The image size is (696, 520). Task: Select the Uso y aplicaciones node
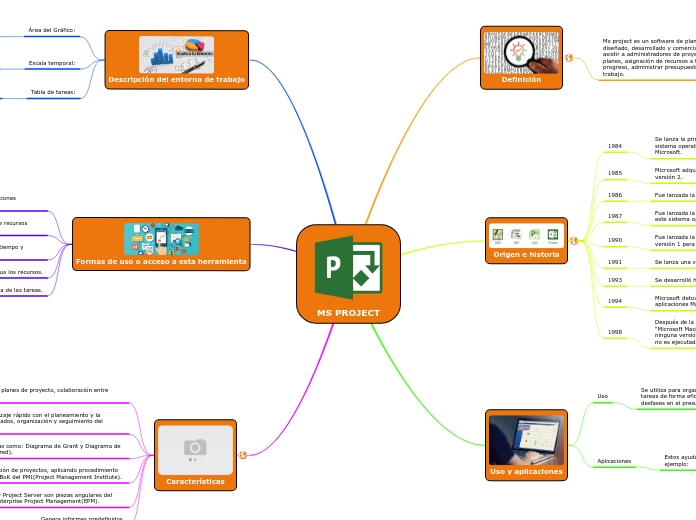click(x=526, y=445)
